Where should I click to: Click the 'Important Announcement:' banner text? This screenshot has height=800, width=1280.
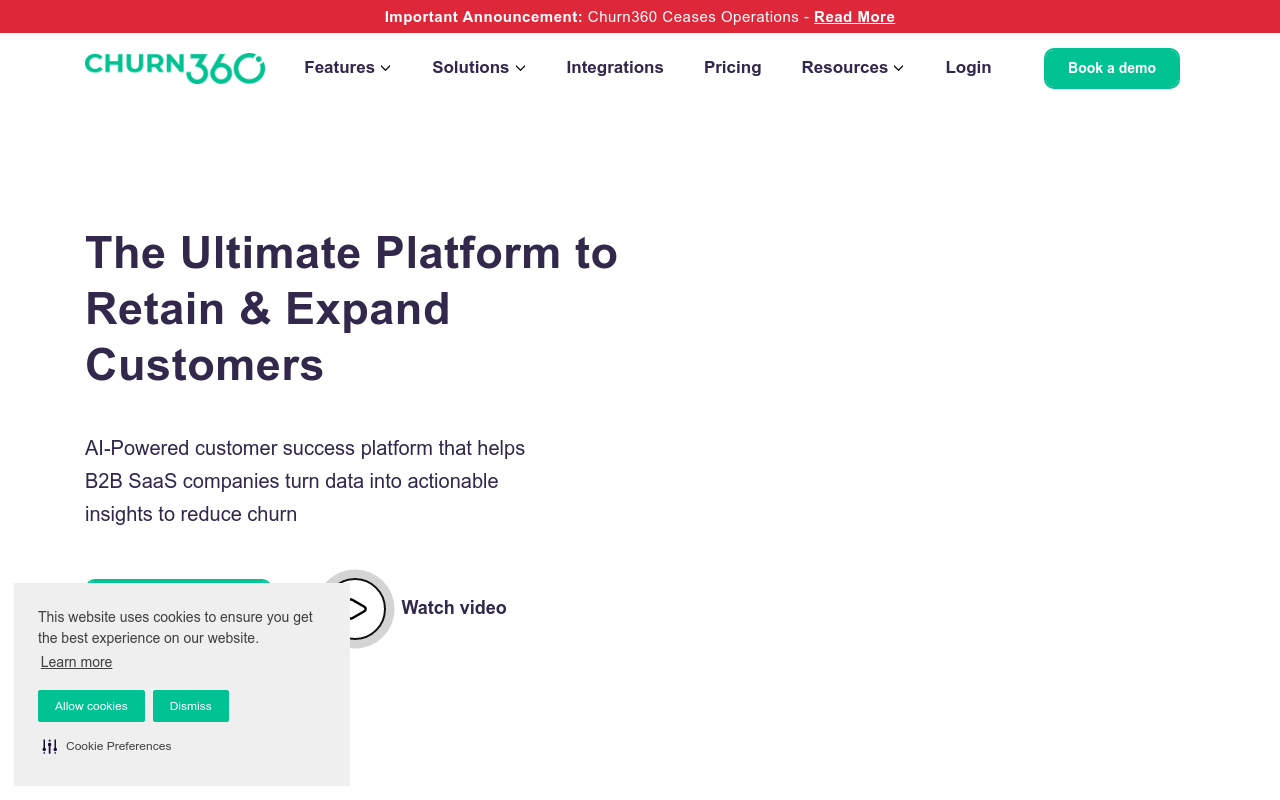pyautogui.click(x=484, y=17)
